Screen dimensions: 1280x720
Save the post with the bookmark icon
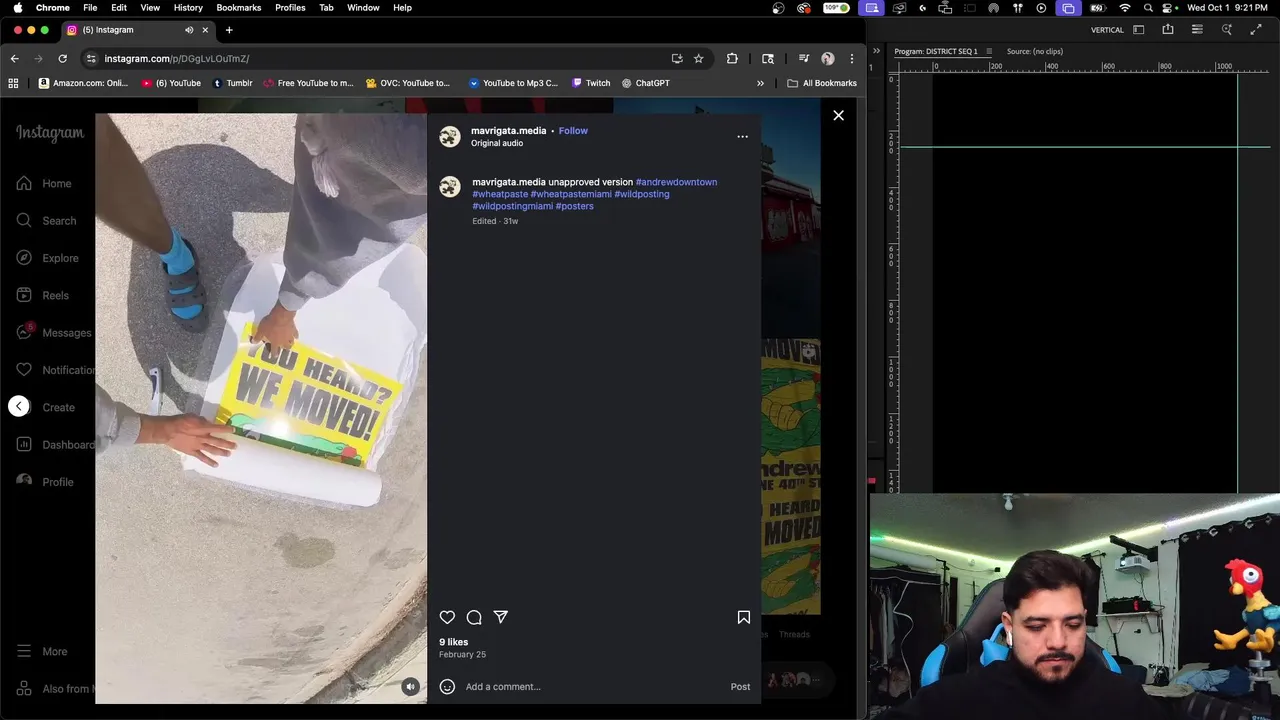(744, 617)
